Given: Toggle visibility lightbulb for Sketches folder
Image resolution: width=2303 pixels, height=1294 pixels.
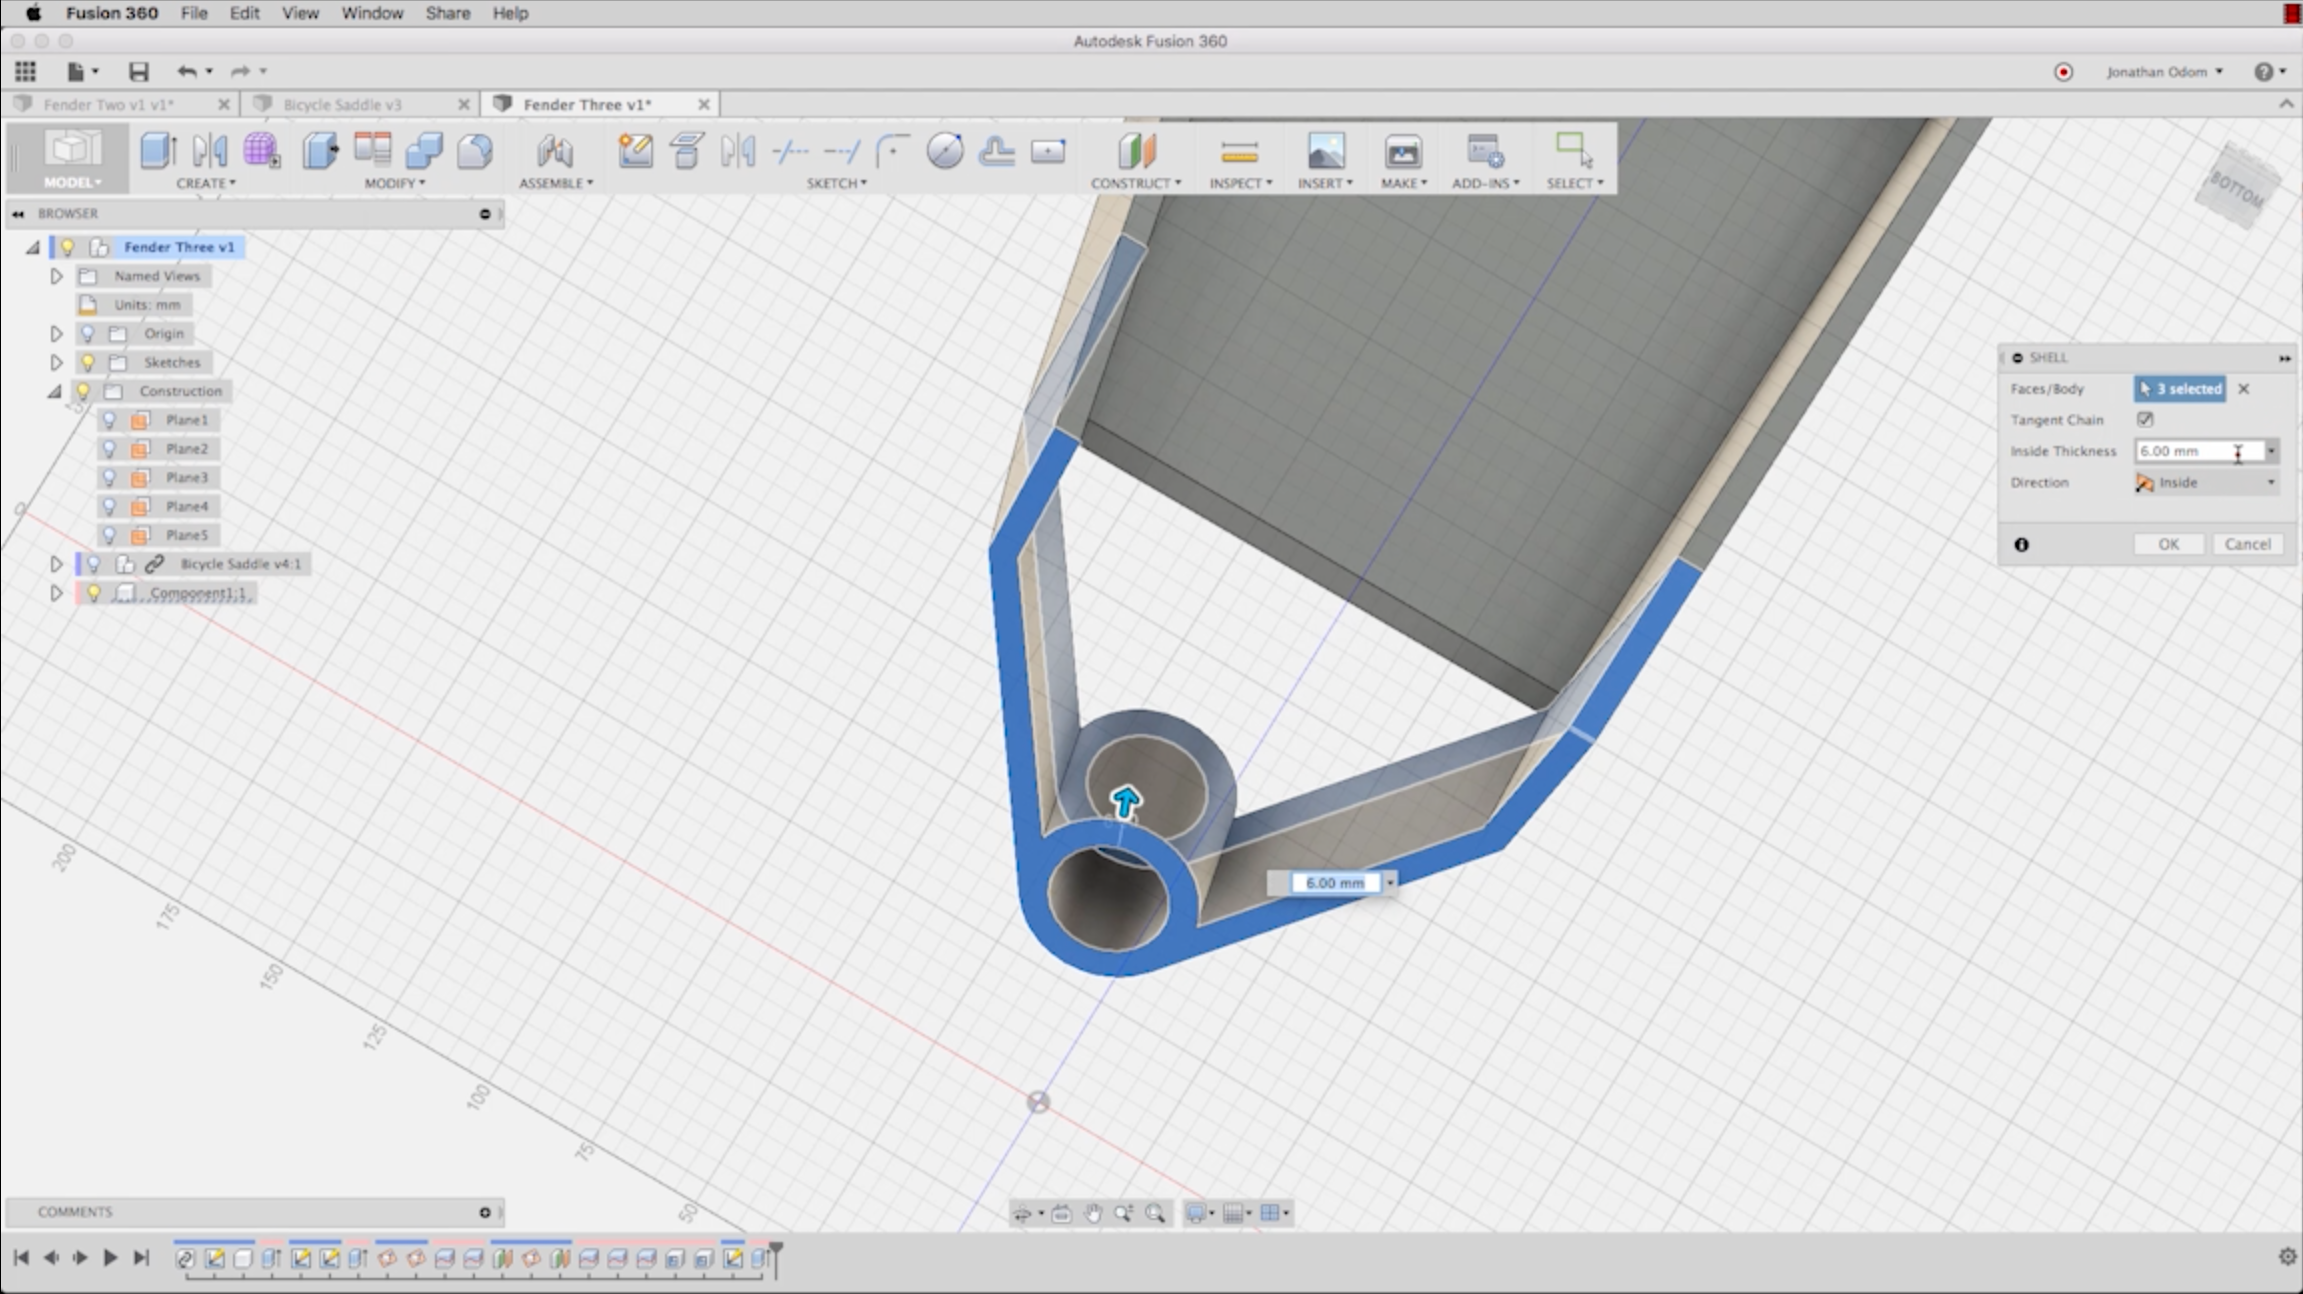Looking at the screenshot, I should coord(88,362).
